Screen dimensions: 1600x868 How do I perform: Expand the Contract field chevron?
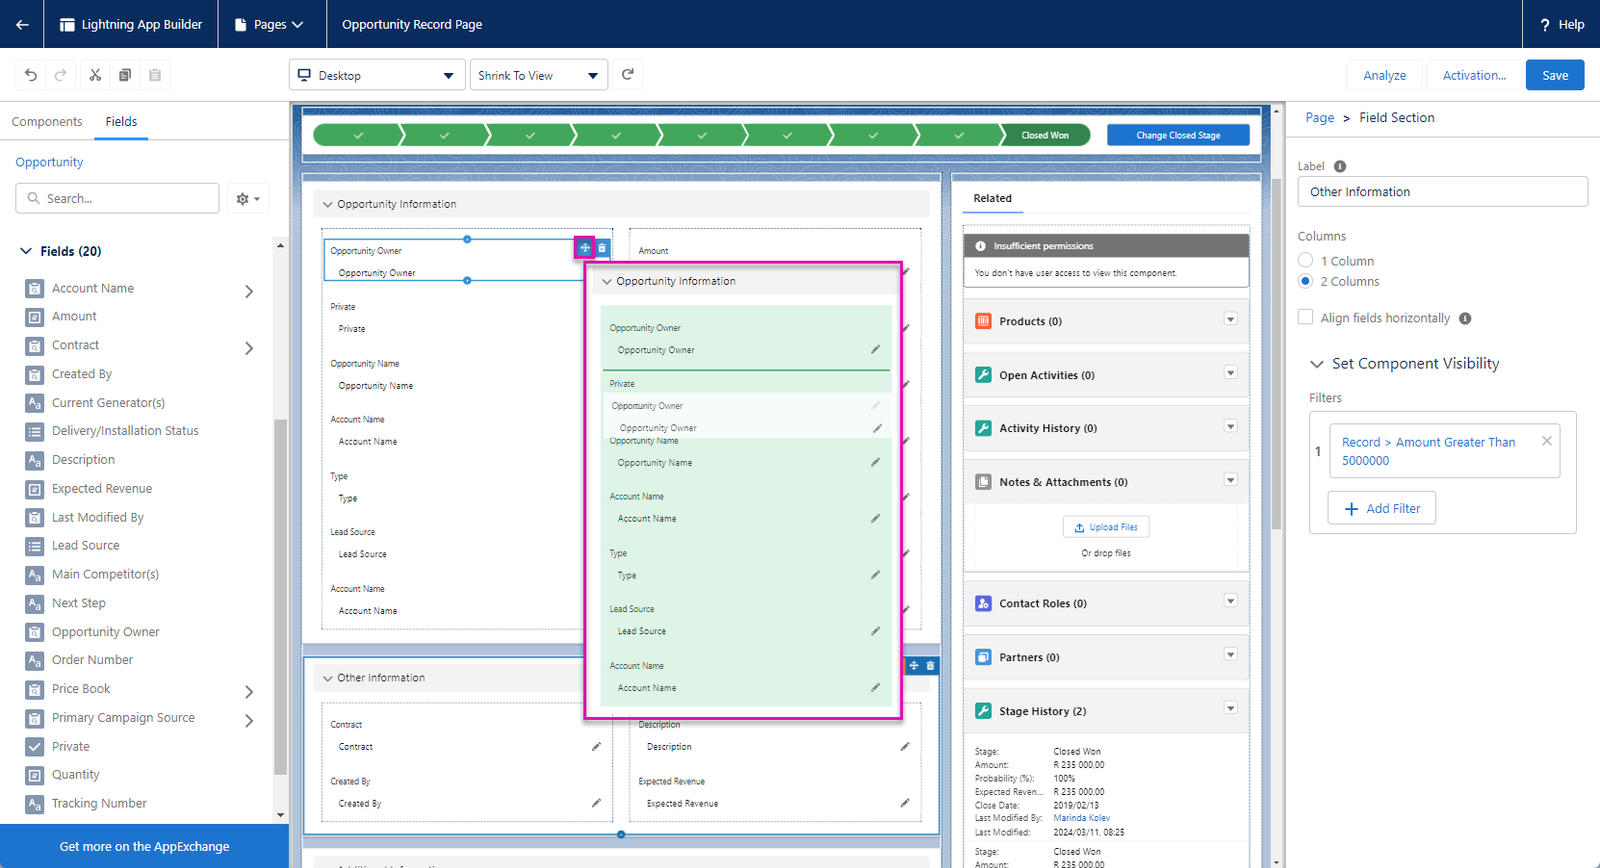[x=249, y=348]
